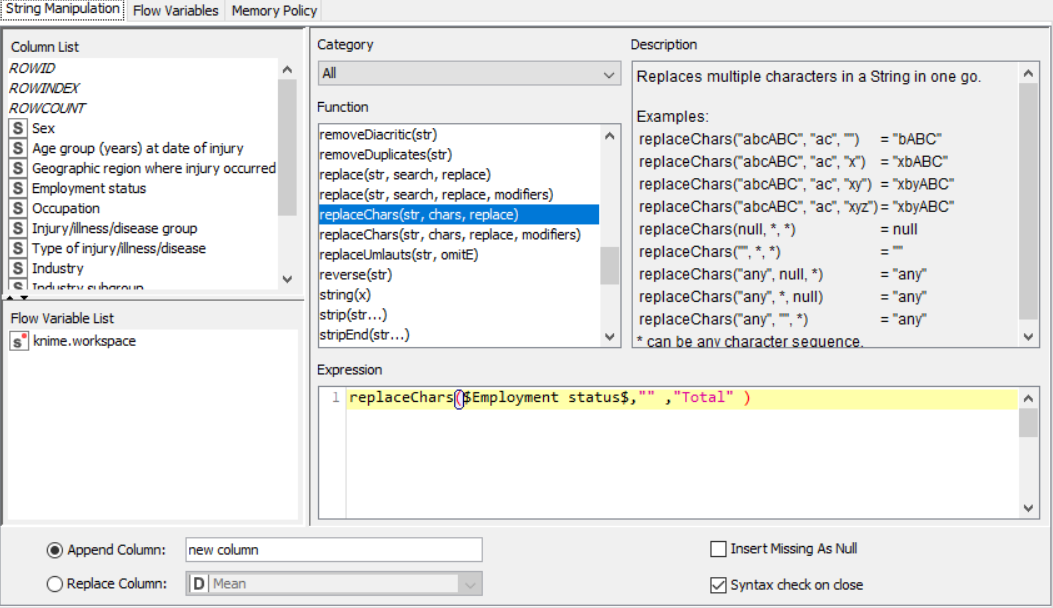Click the Expression editor scroll down arrow
The width and height of the screenshot is (1053, 608).
click(1028, 508)
